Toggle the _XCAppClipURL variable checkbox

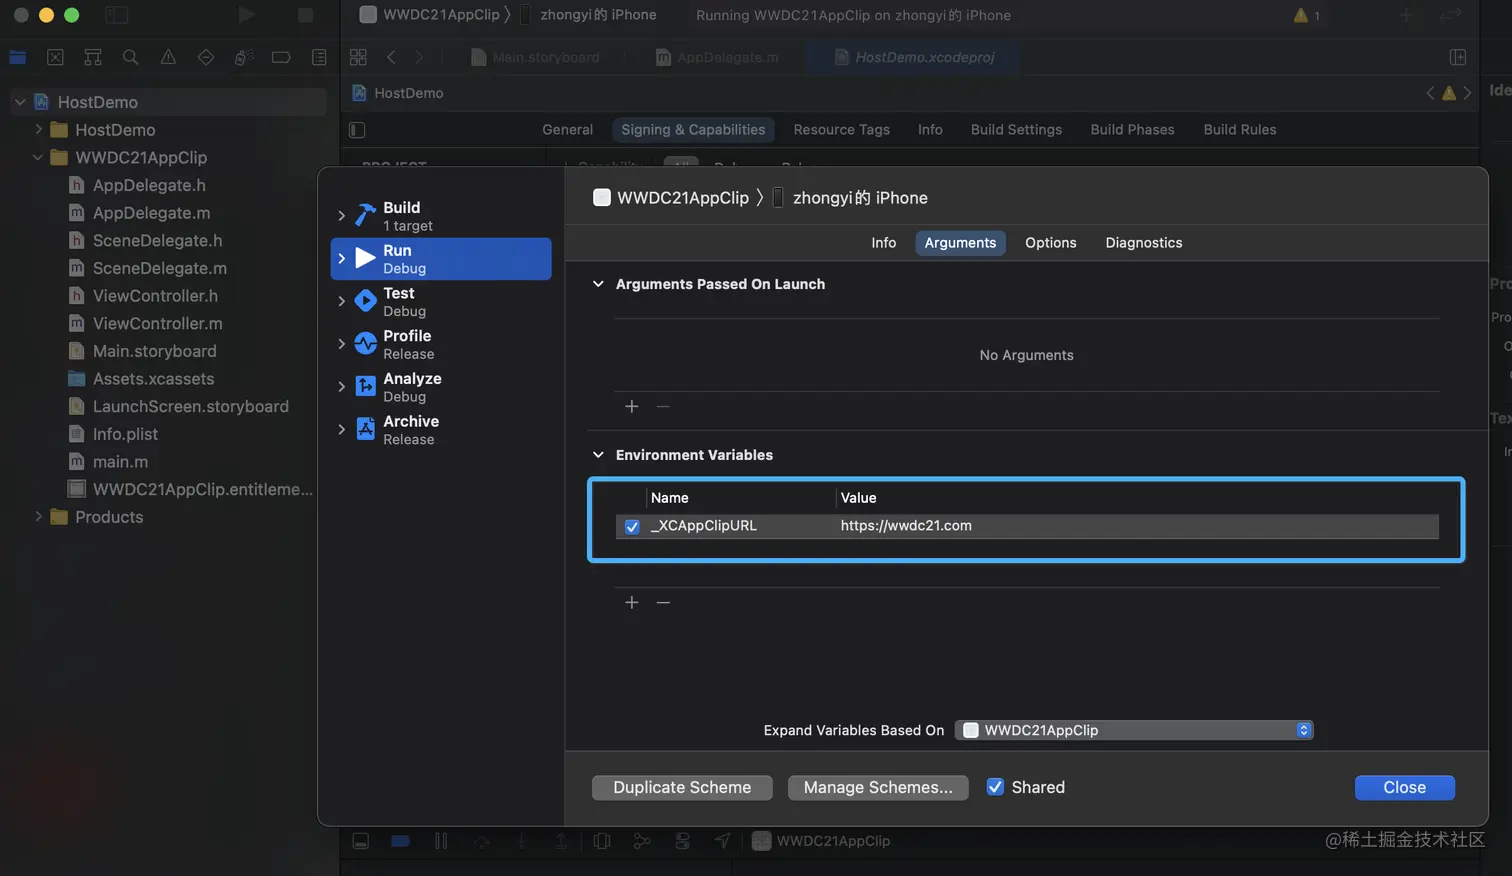pos(632,526)
